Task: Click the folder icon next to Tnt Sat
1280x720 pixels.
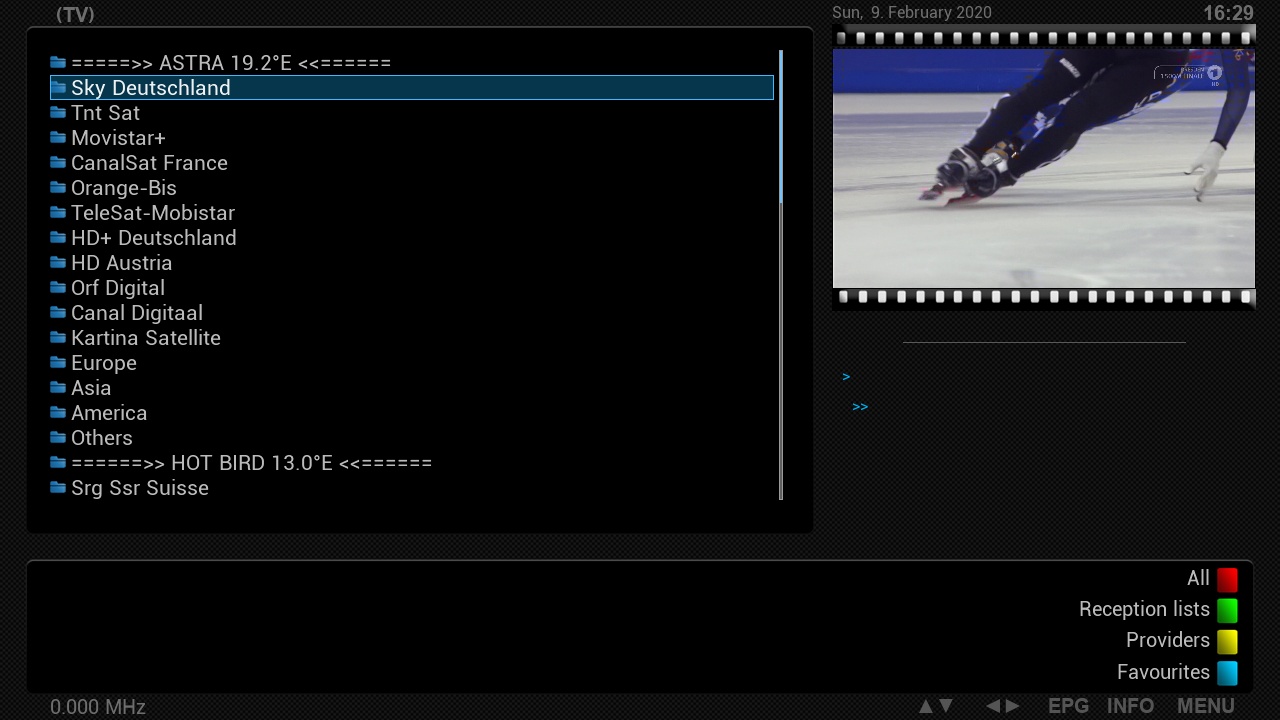Action: (58, 113)
